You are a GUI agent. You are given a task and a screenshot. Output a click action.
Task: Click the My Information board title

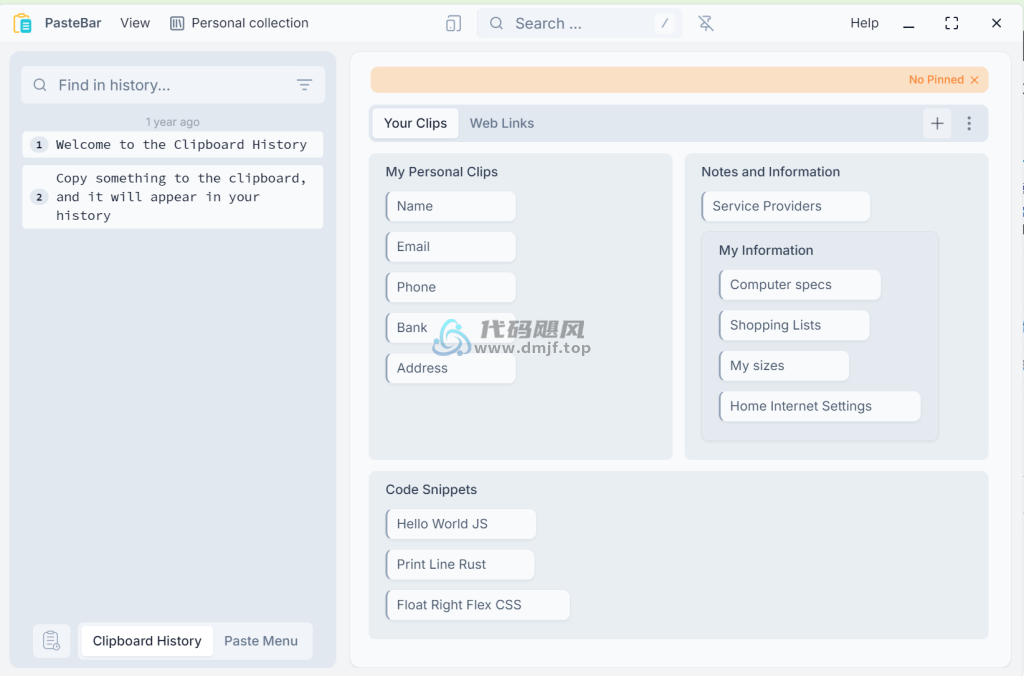coord(766,250)
